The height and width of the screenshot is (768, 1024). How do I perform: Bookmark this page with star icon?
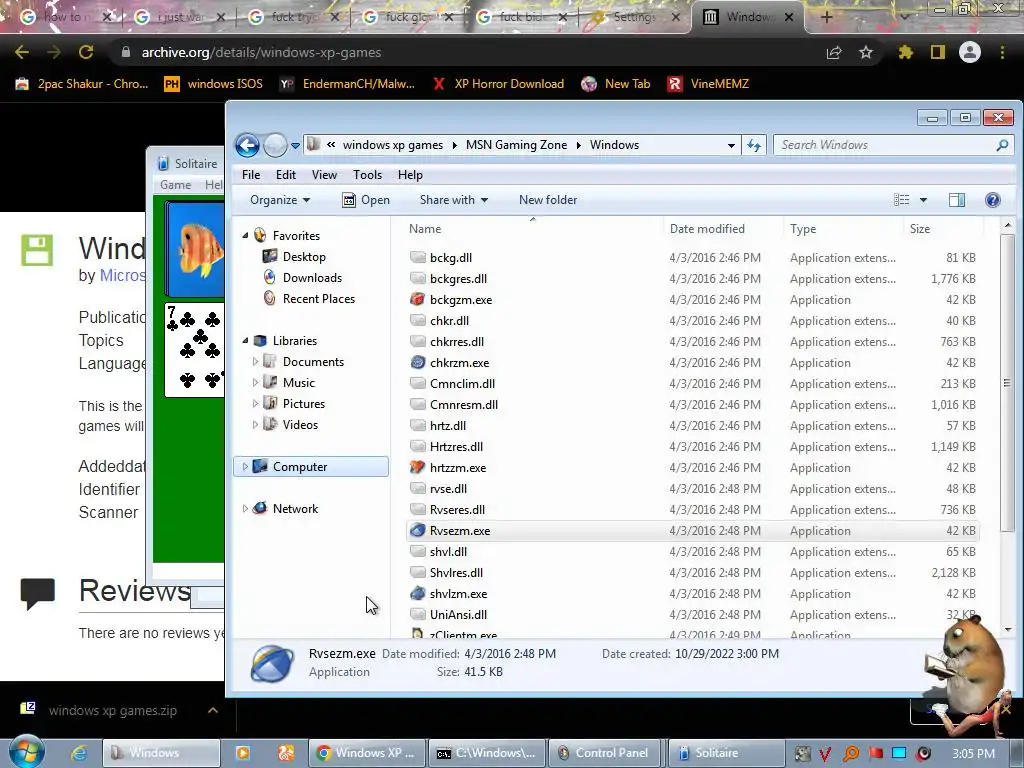tap(865, 52)
